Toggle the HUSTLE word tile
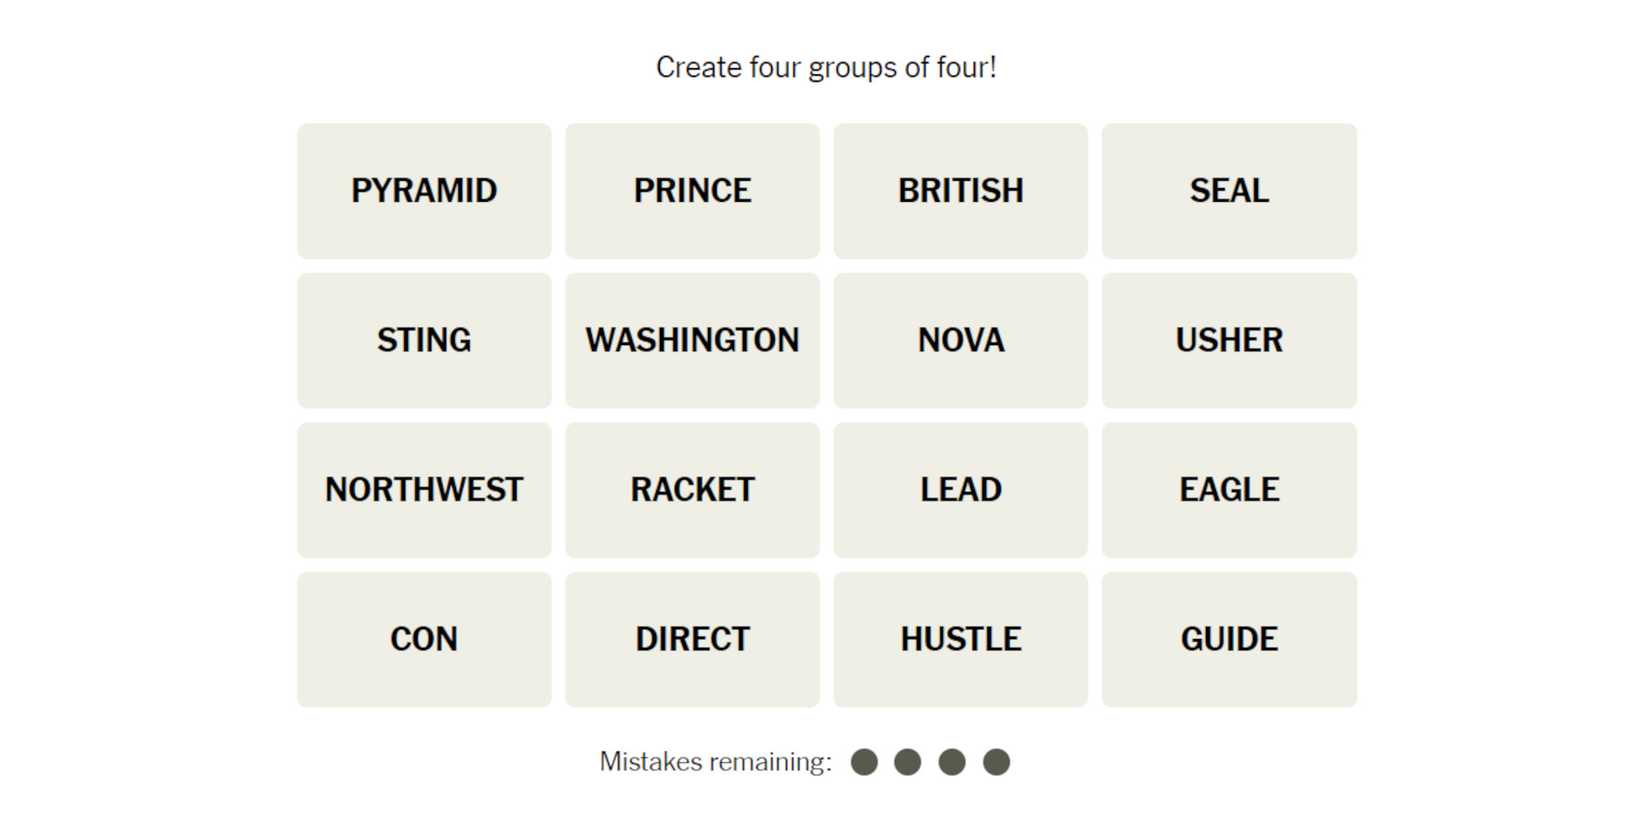This screenshot has height=825, width=1650. [x=960, y=639]
